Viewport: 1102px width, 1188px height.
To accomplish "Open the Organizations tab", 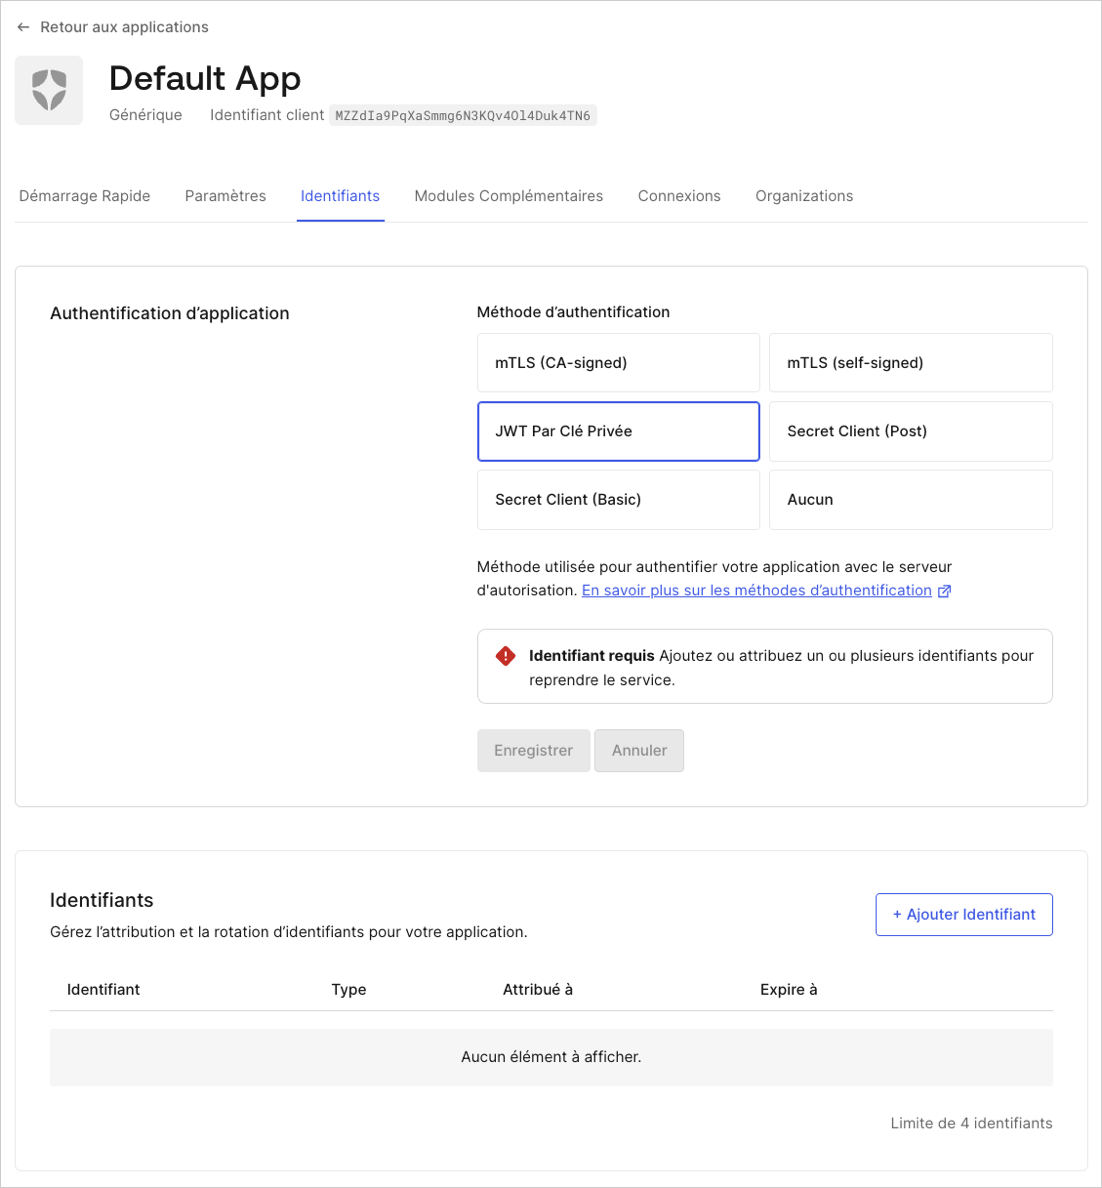I will click(x=804, y=196).
